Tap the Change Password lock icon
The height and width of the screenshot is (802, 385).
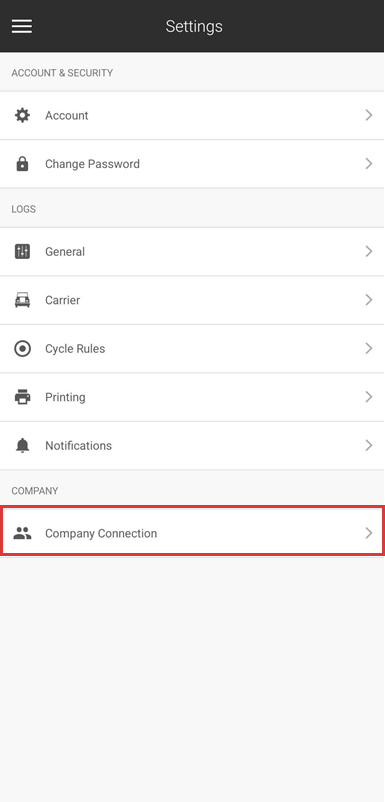click(22, 164)
